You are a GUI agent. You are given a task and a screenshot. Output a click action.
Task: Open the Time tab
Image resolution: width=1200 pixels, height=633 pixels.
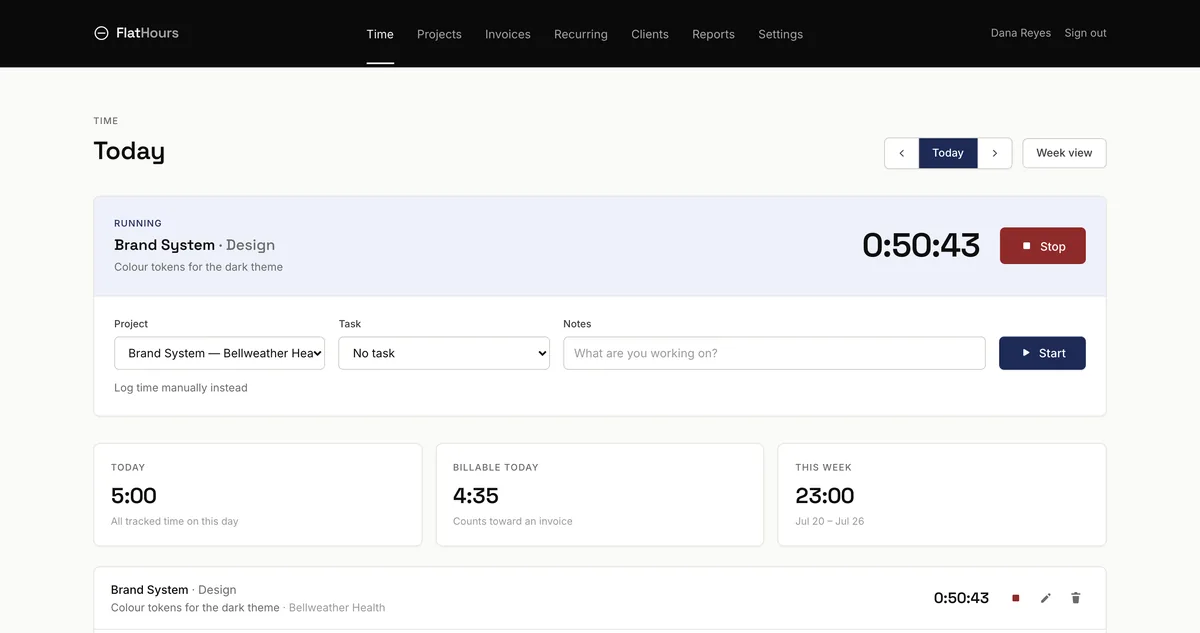pos(380,34)
